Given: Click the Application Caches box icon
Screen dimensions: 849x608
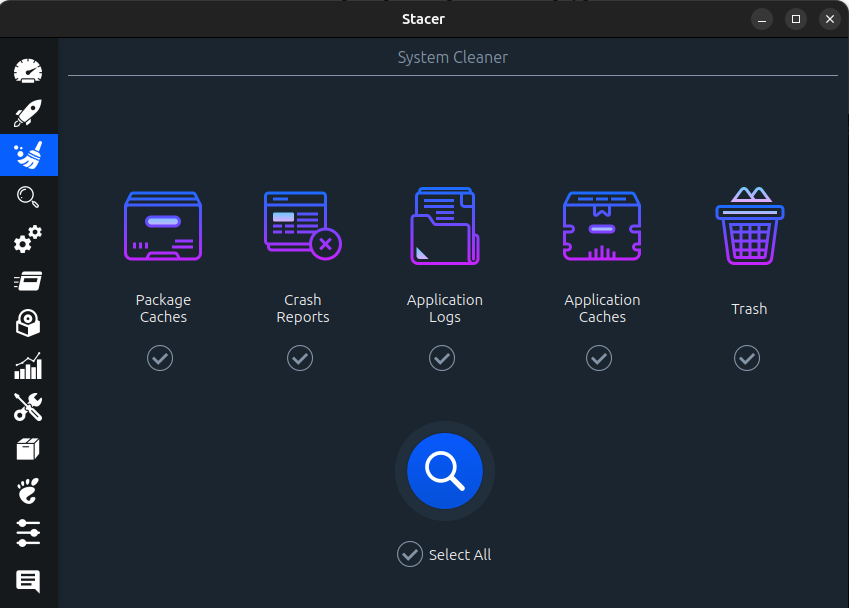Looking at the screenshot, I should (x=601, y=228).
